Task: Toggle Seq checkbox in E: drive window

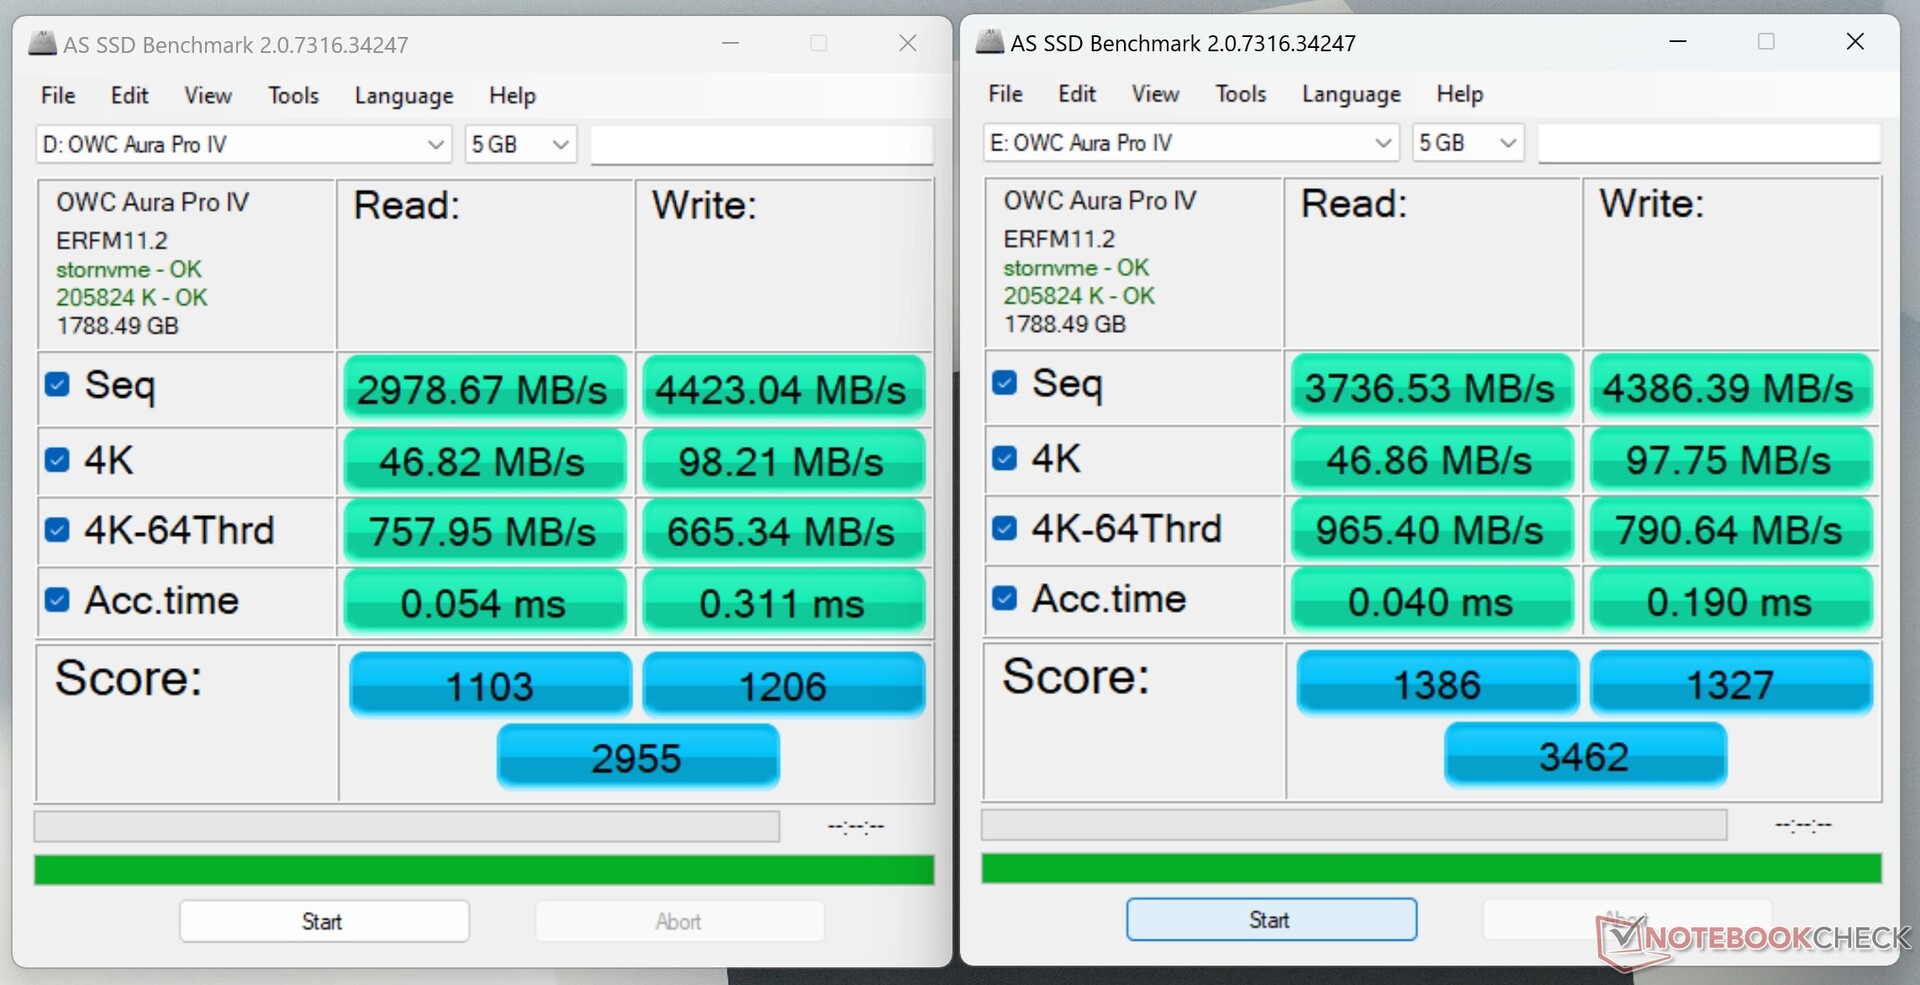Action: [1004, 382]
